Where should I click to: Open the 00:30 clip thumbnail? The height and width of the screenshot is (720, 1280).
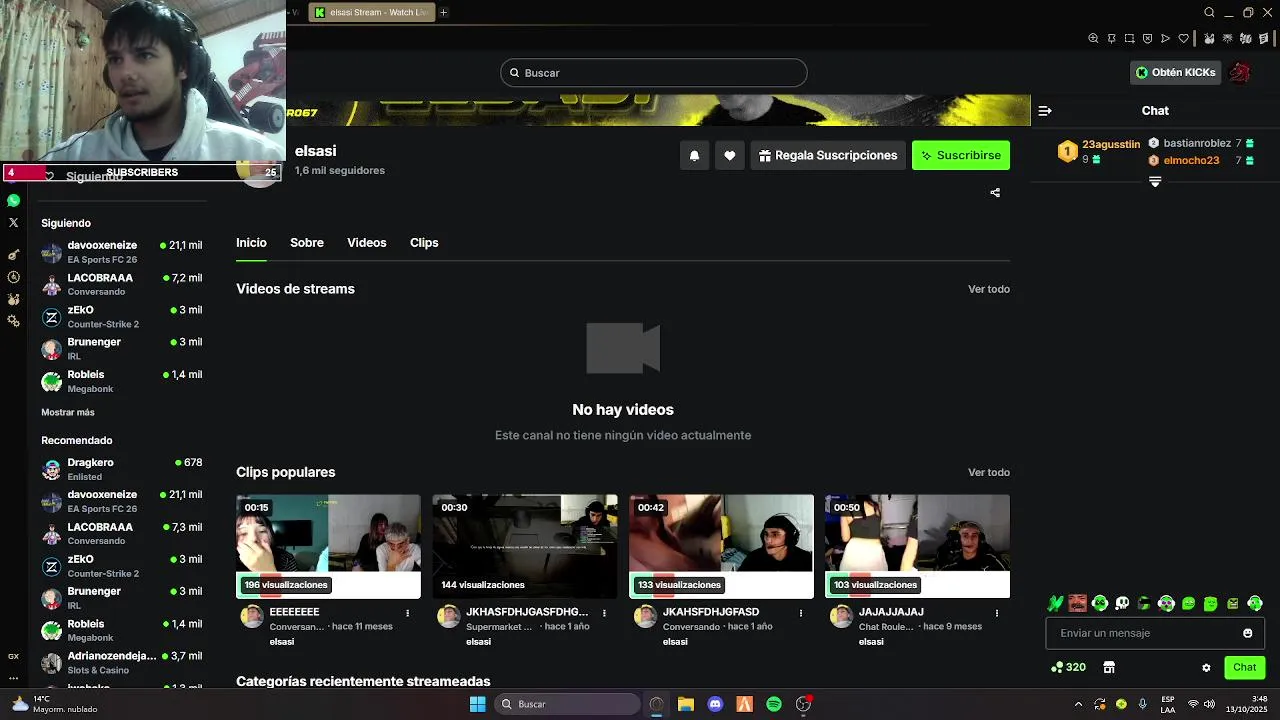tap(525, 546)
